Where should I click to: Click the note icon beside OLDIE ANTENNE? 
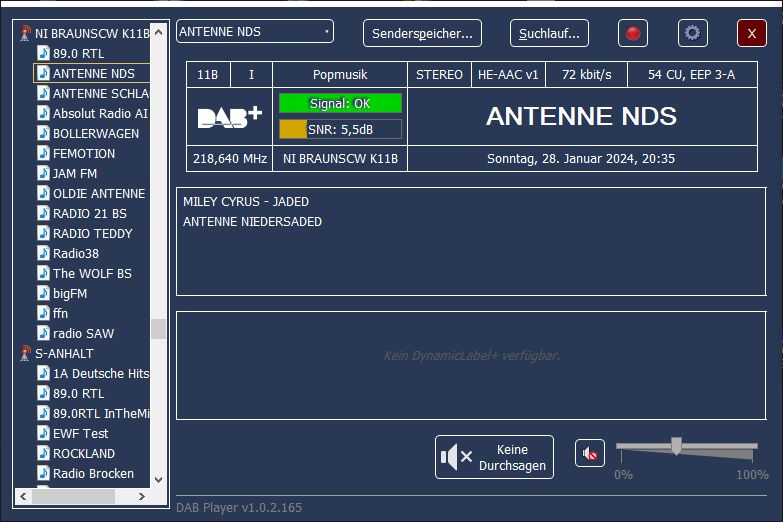(x=43, y=193)
